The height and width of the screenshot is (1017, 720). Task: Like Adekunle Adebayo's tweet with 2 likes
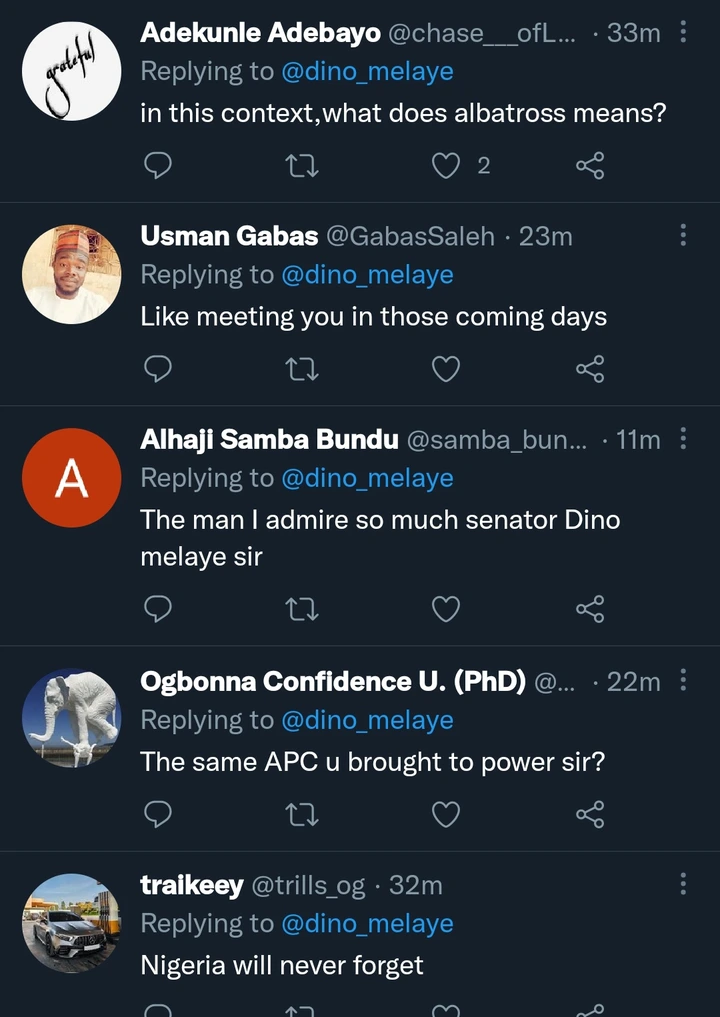point(446,165)
